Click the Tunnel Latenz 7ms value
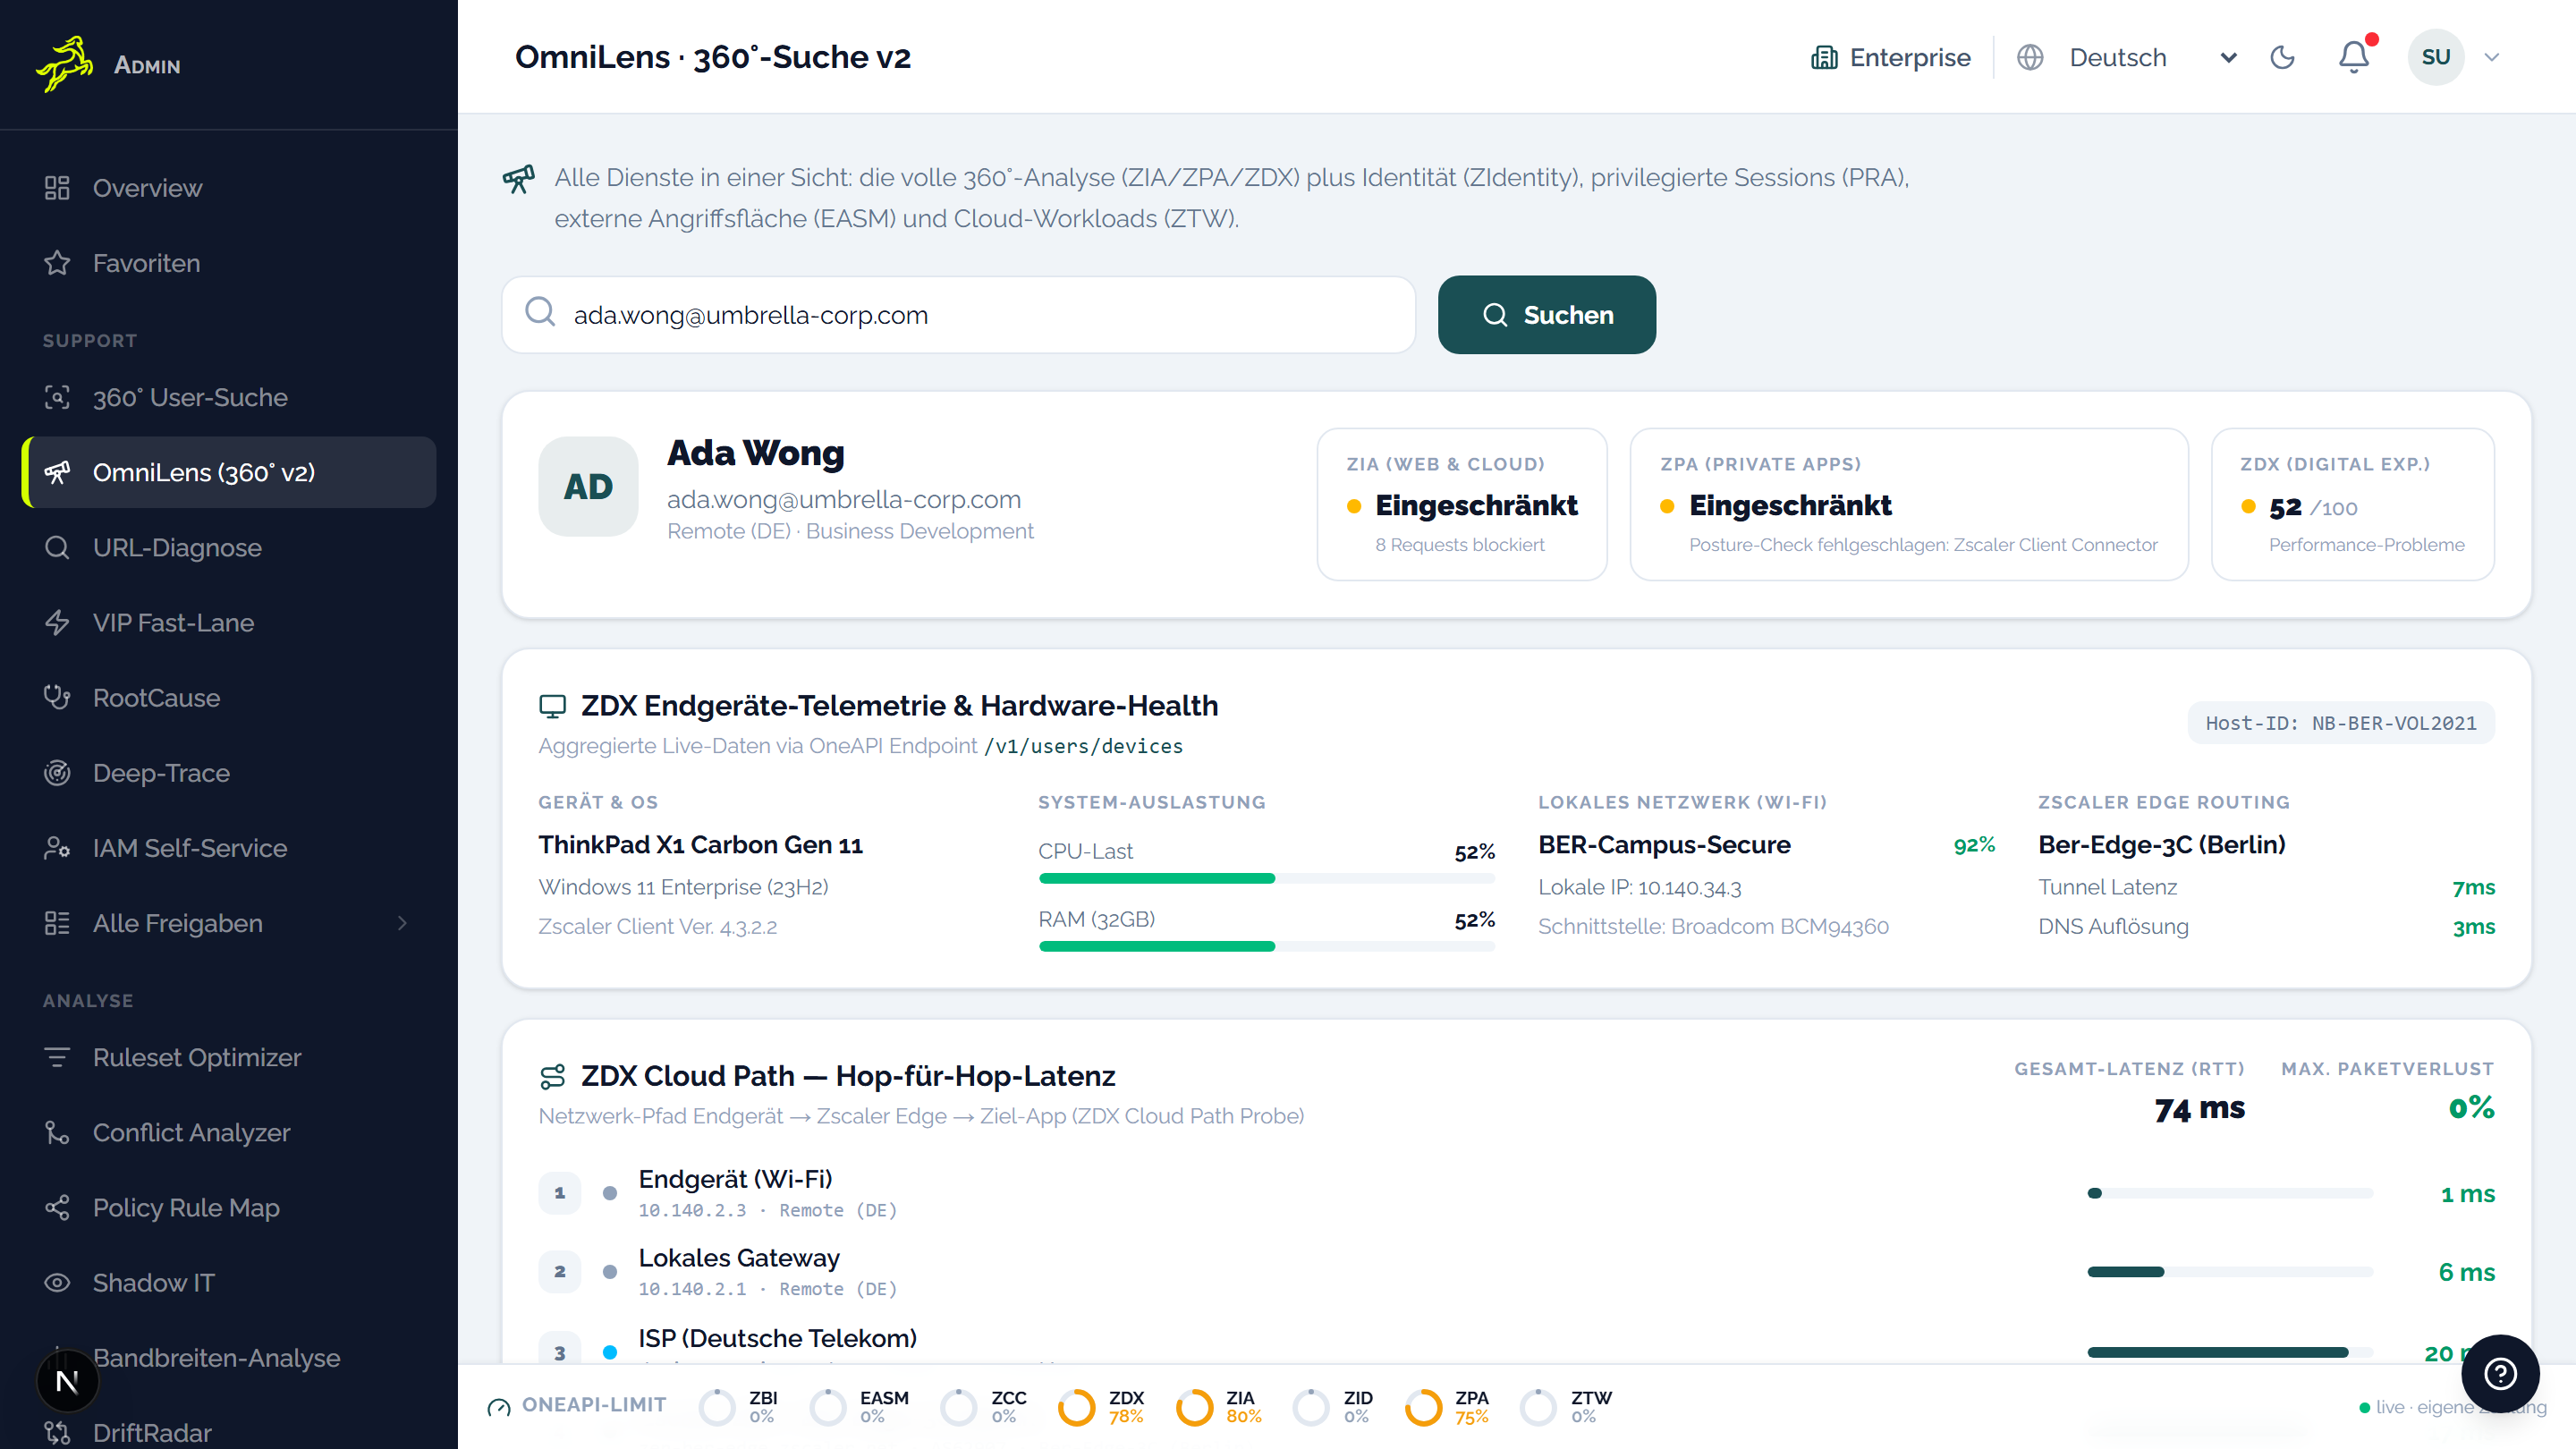Image resolution: width=2576 pixels, height=1449 pixels. [x=2473, y=887]
